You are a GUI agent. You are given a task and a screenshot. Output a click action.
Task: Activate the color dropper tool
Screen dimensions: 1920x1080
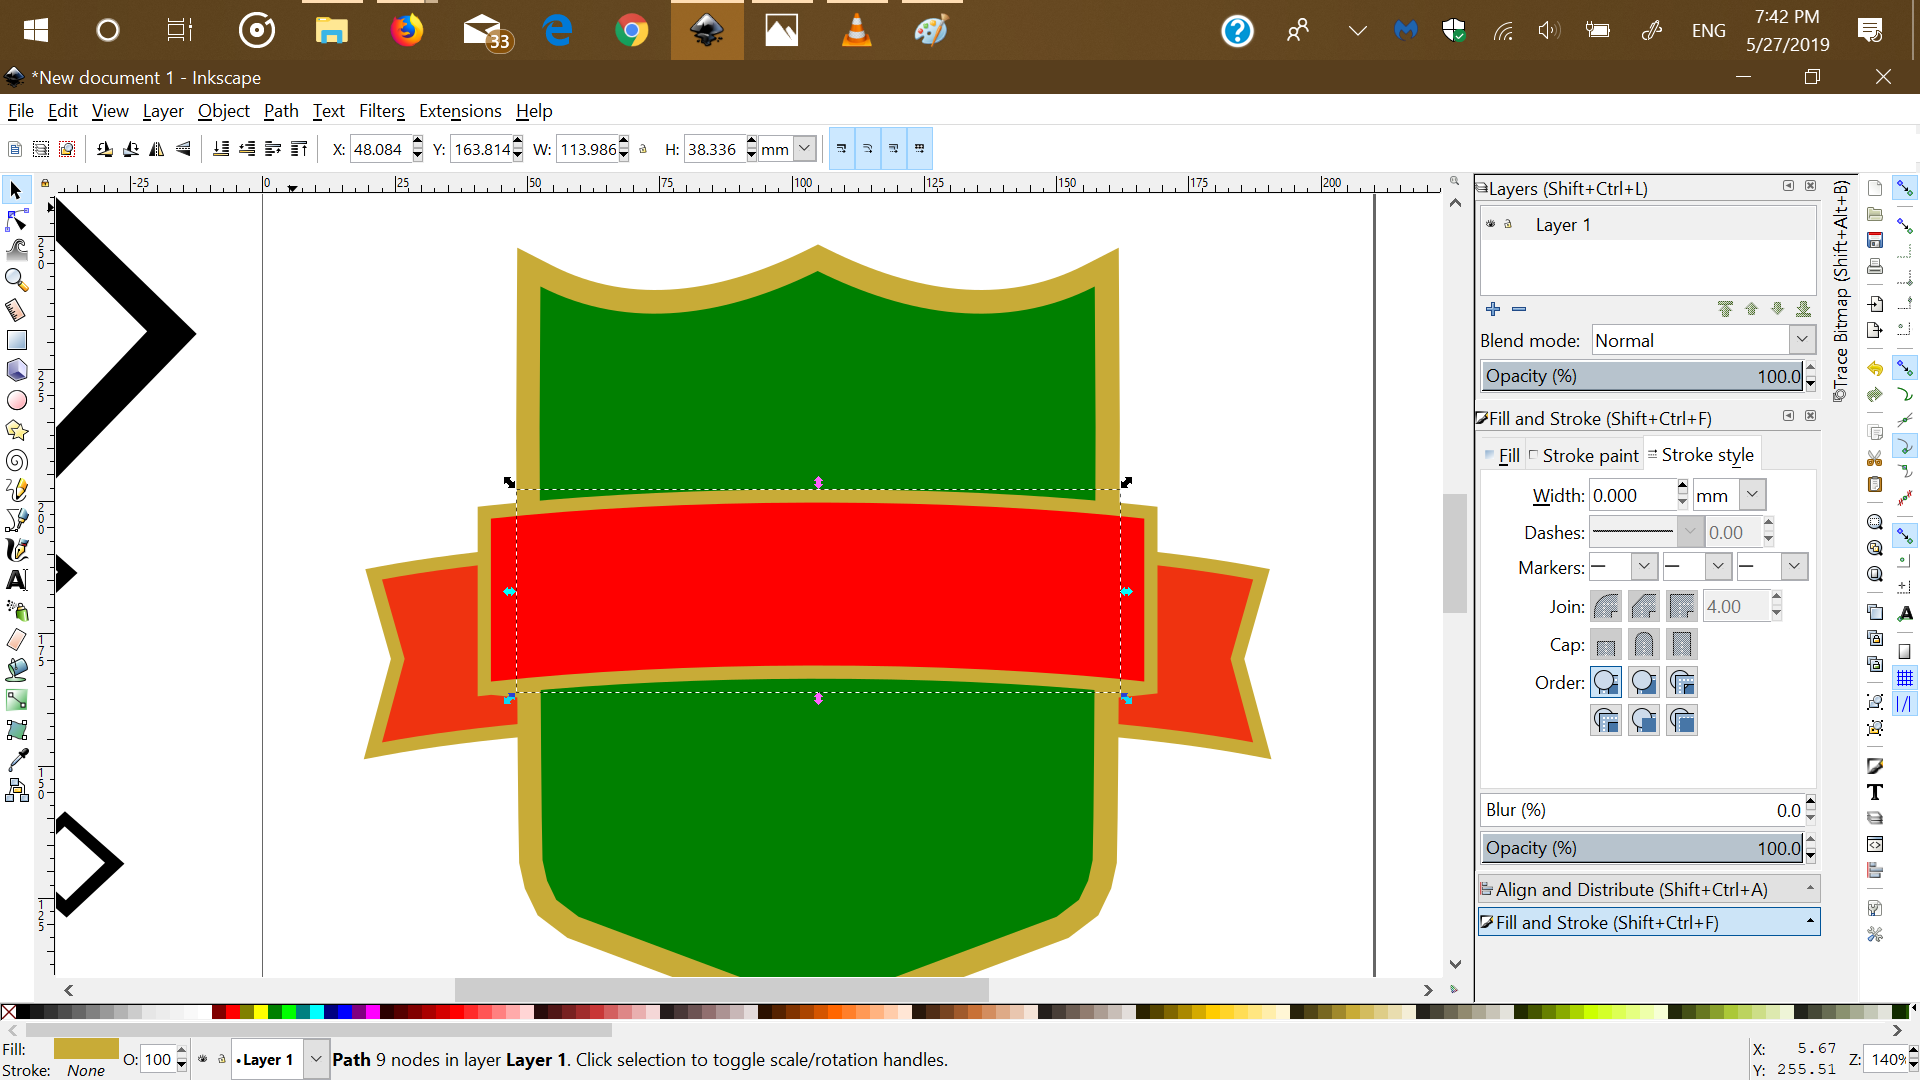pos(17,760)
